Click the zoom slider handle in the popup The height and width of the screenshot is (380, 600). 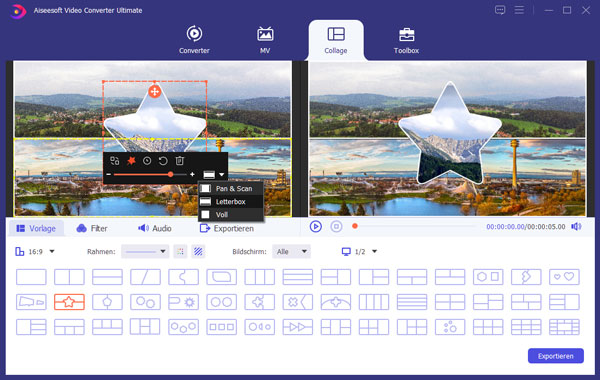tap(170, 175)
